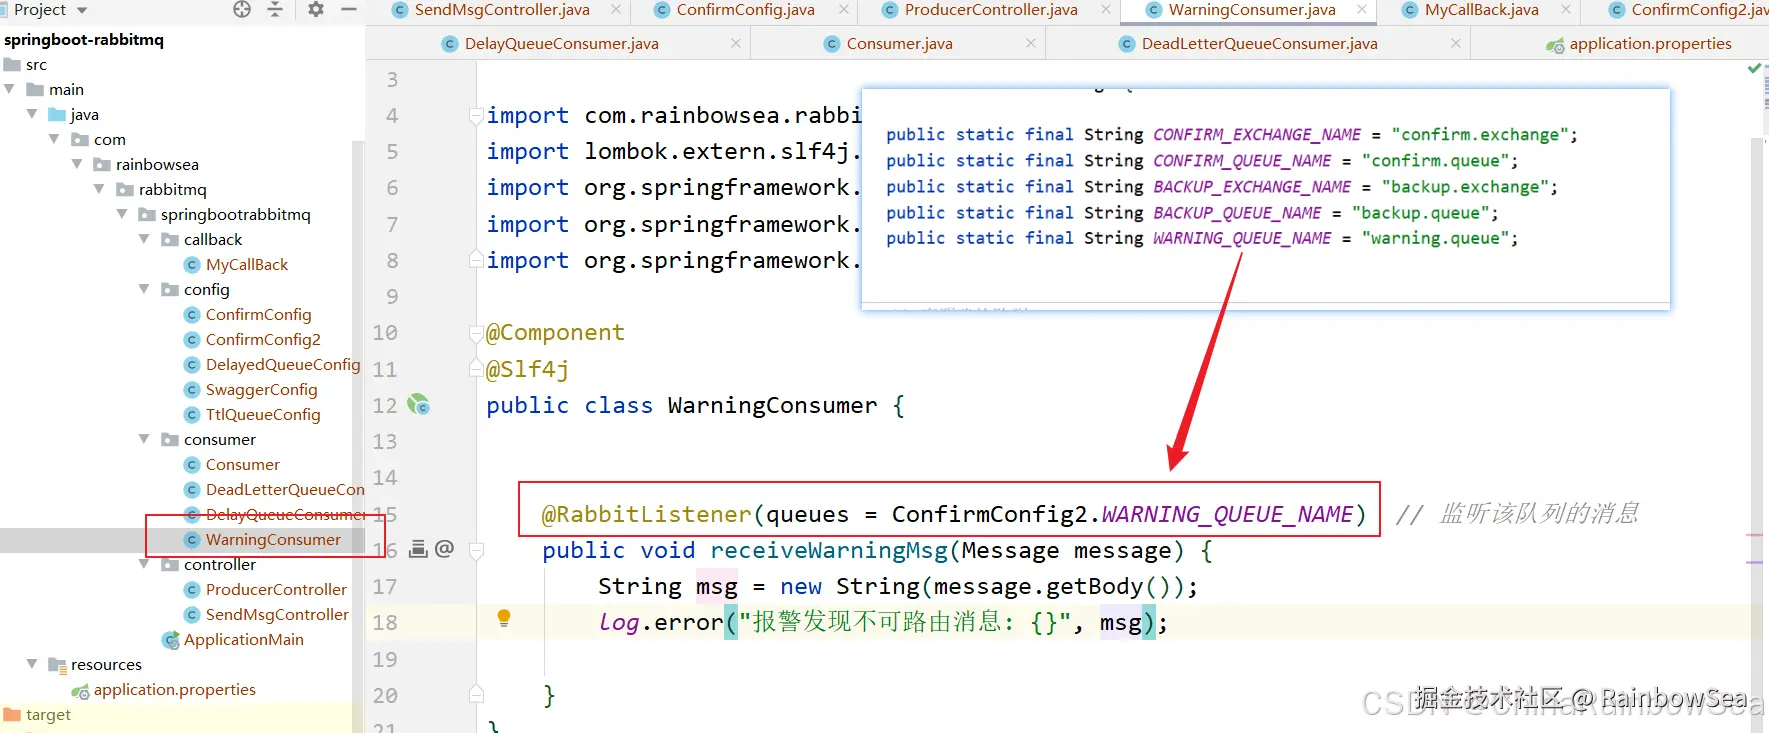This screenshot has width=1769, height=733.
Task: Click the collapse all icon in Project panel
Action: point(275,9)
